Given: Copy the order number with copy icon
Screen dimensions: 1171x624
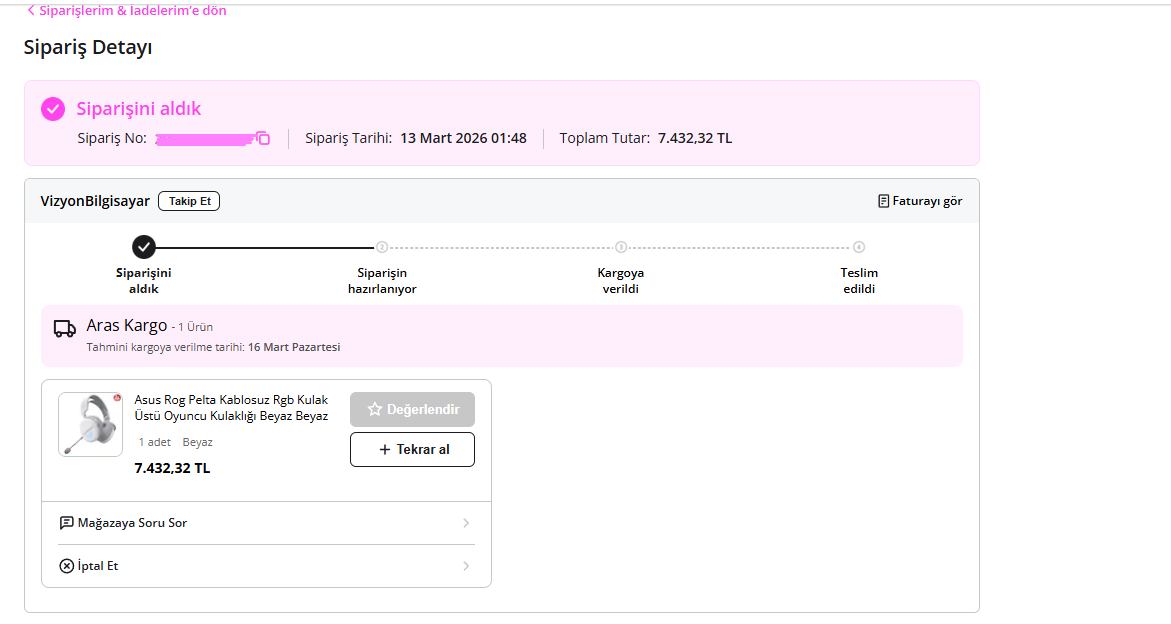Looking at the screenshot, I should pos(263,138).
